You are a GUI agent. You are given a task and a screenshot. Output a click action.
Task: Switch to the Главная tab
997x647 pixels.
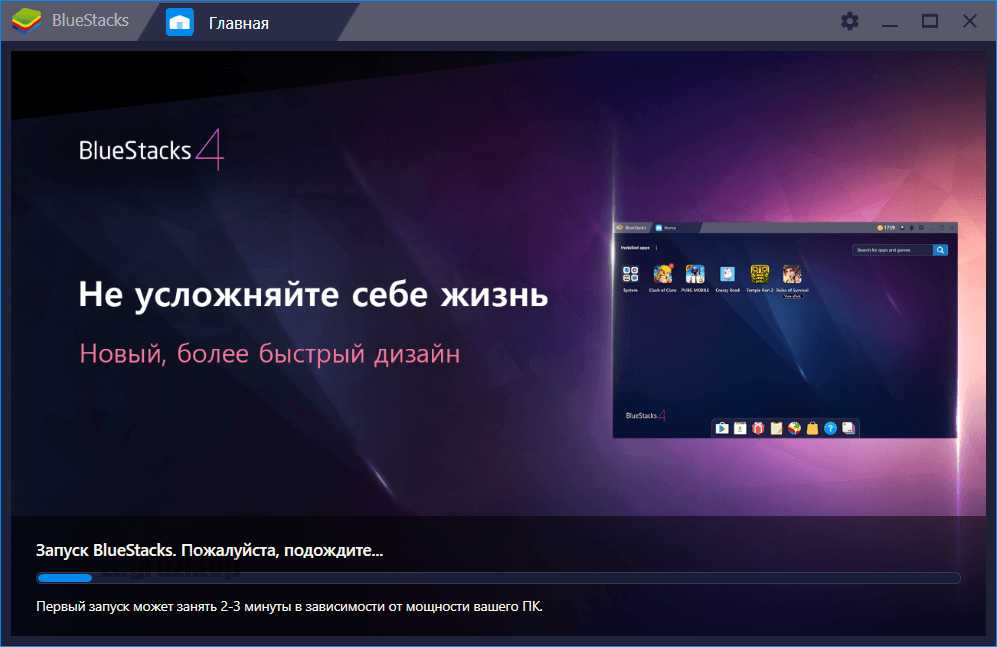tap(248, 22)
